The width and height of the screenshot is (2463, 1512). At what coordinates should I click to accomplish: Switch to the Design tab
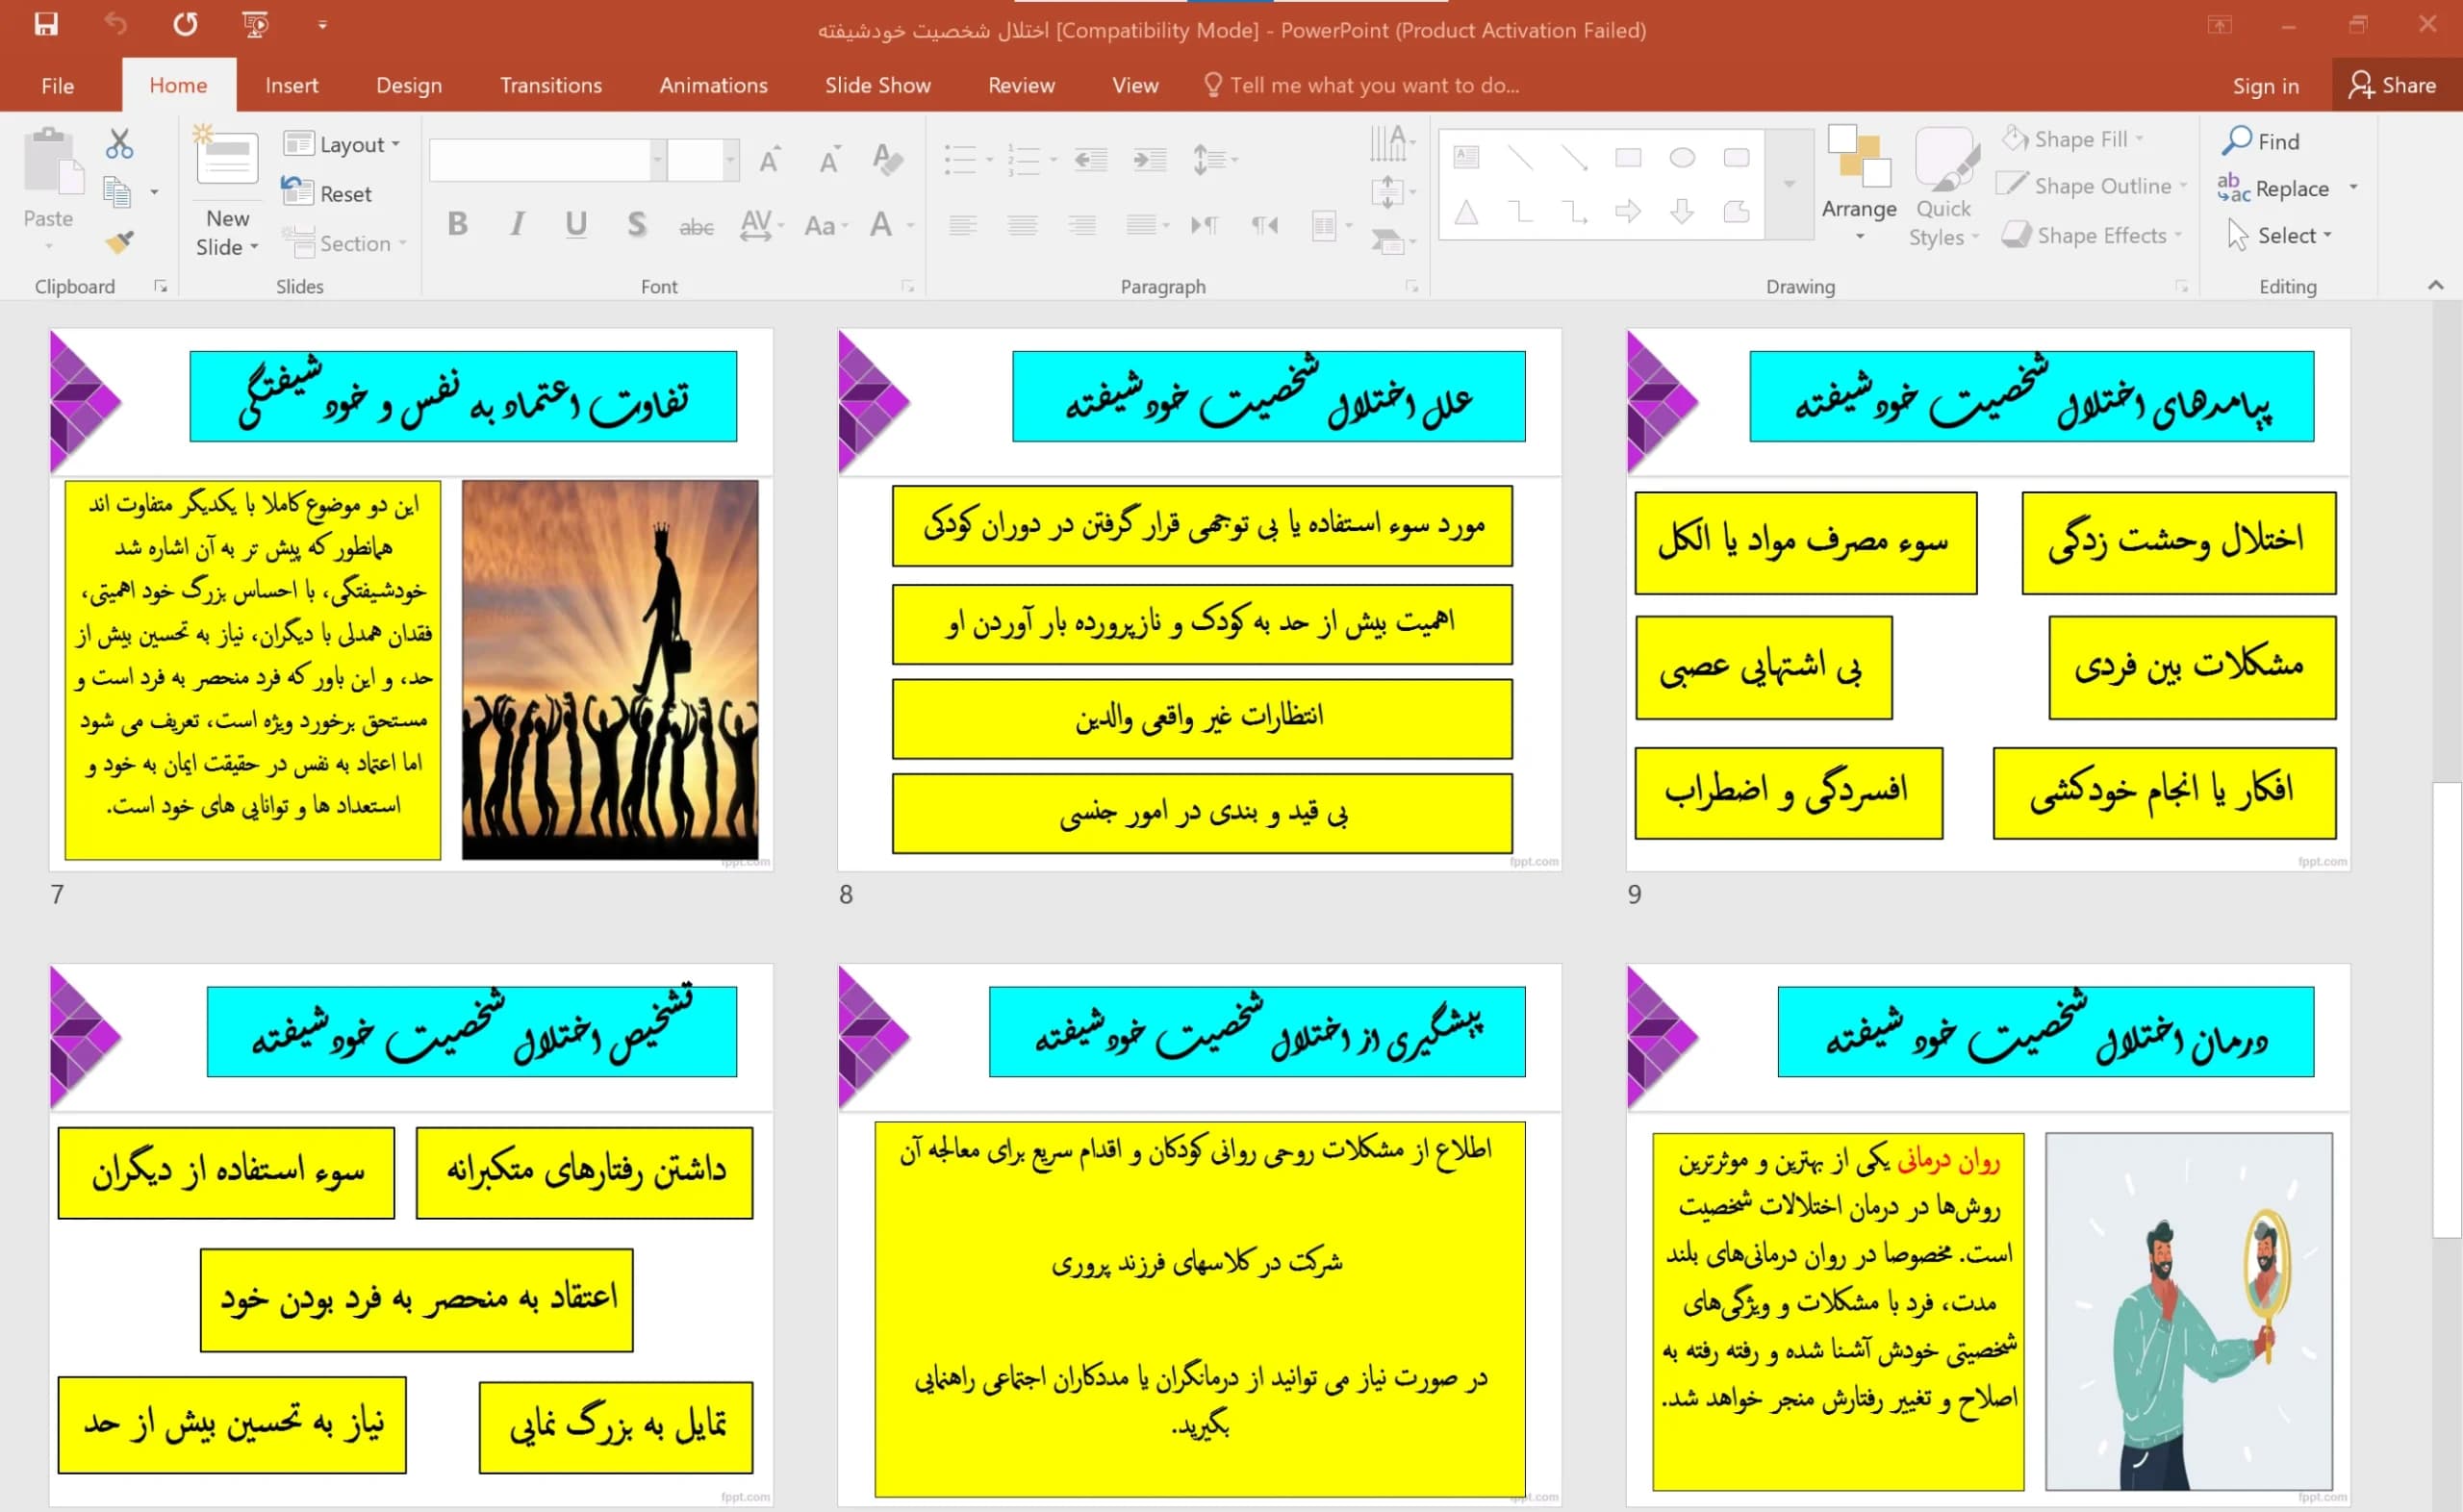pyautogui.click(x=409, y=85)
